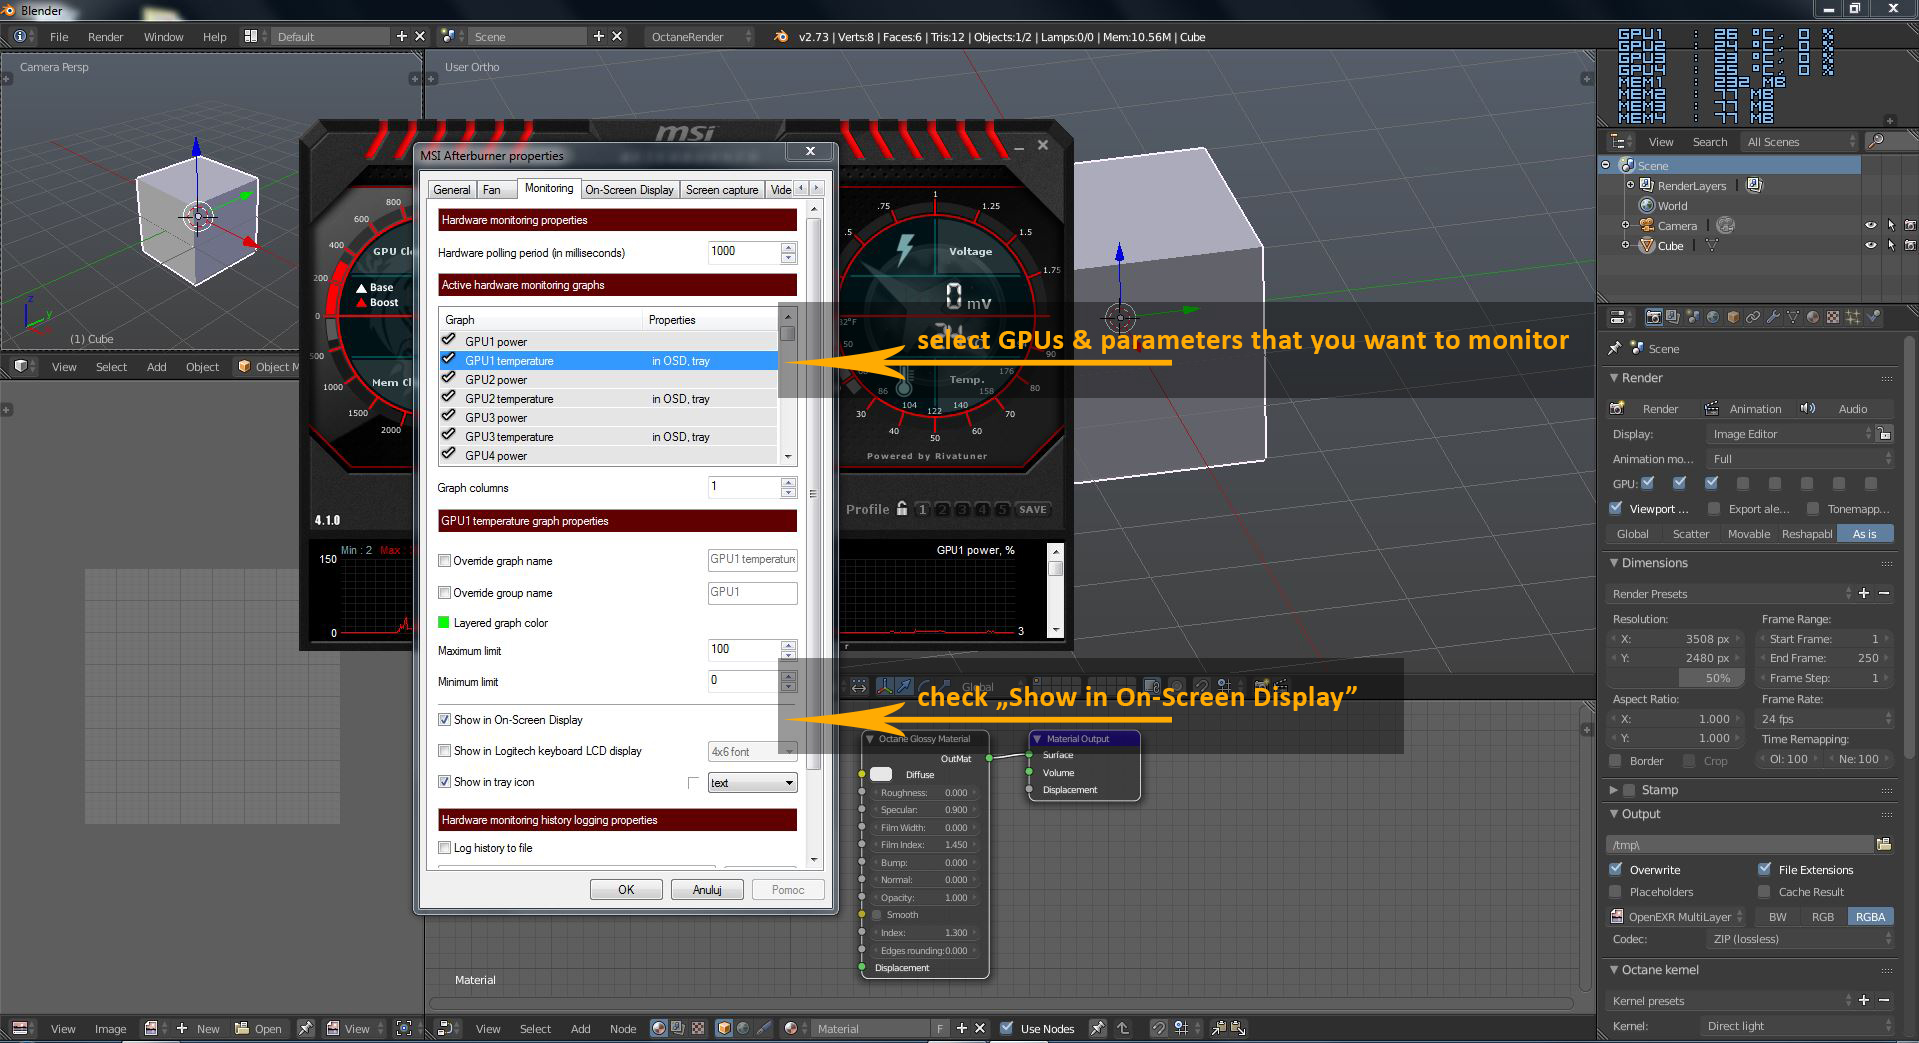Click the Camera object icon in outliner
The image size is (1919, 1043).
coord(1647,225)
